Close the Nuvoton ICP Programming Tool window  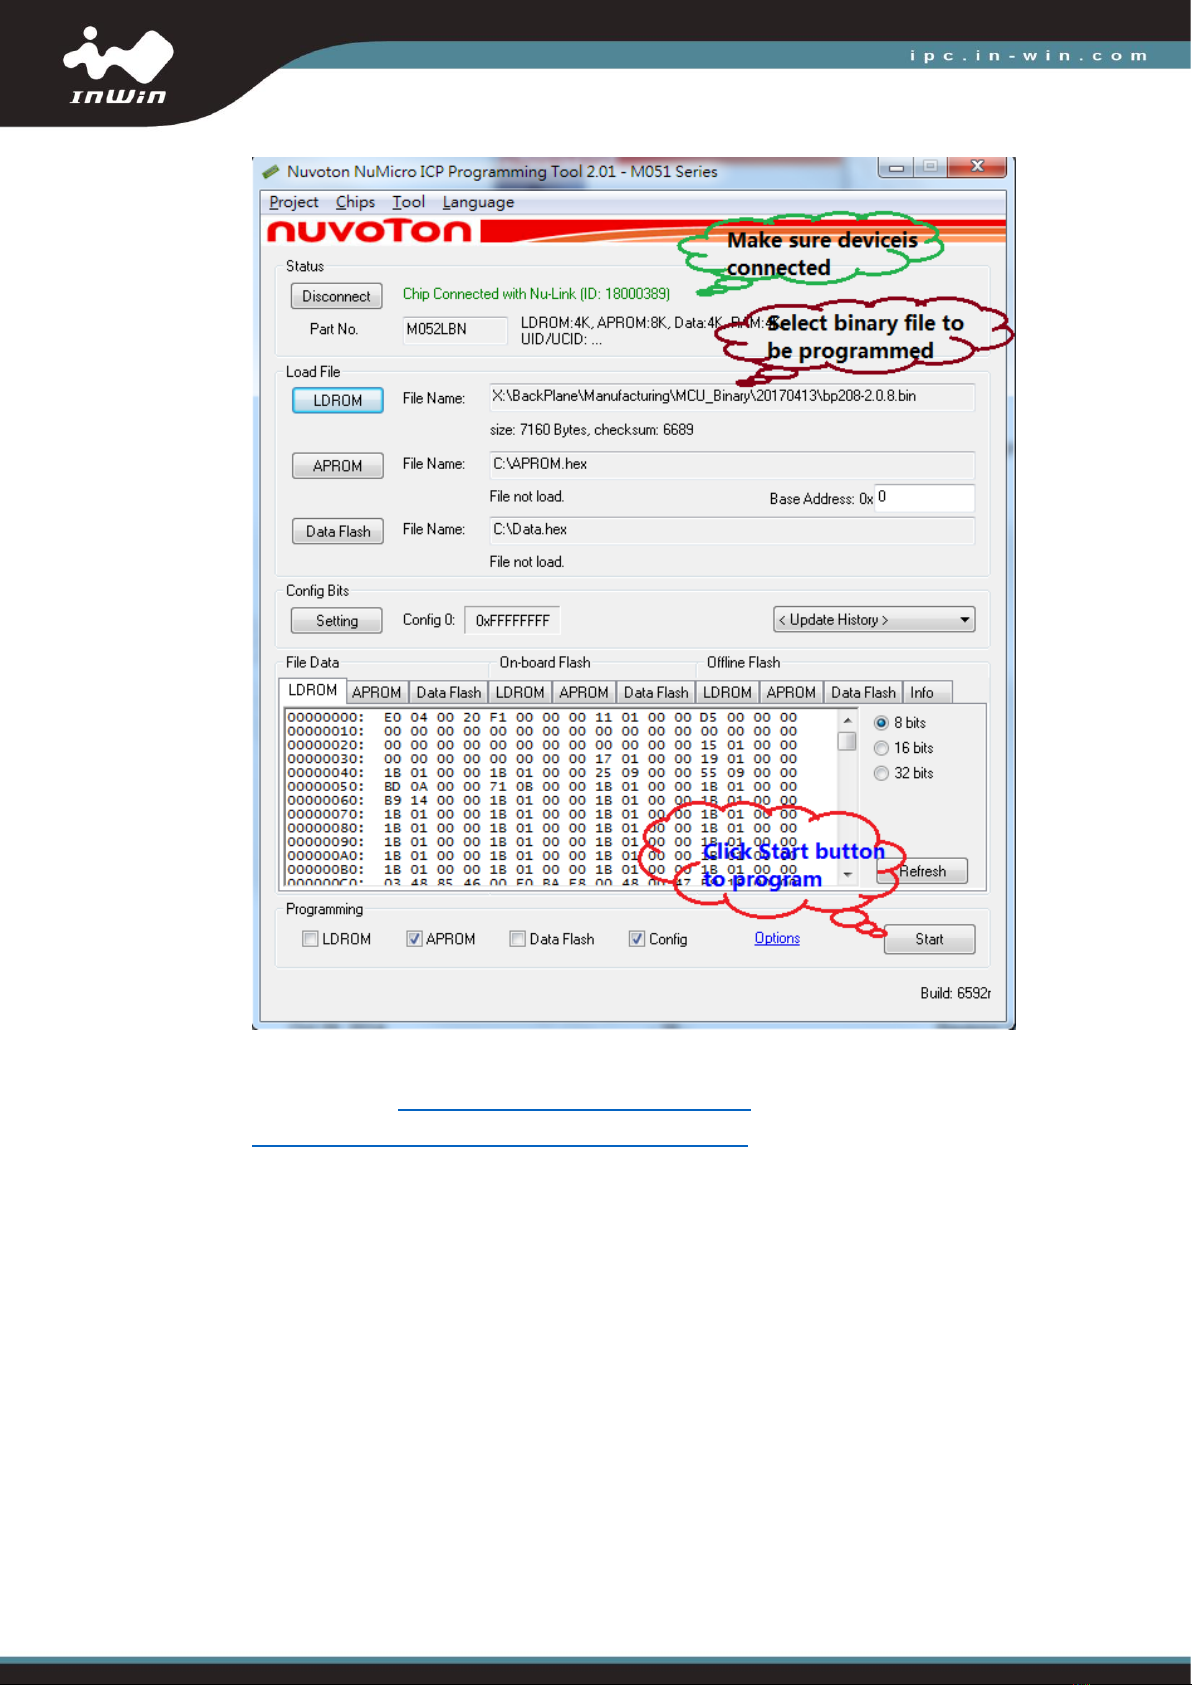coord(977,166)
